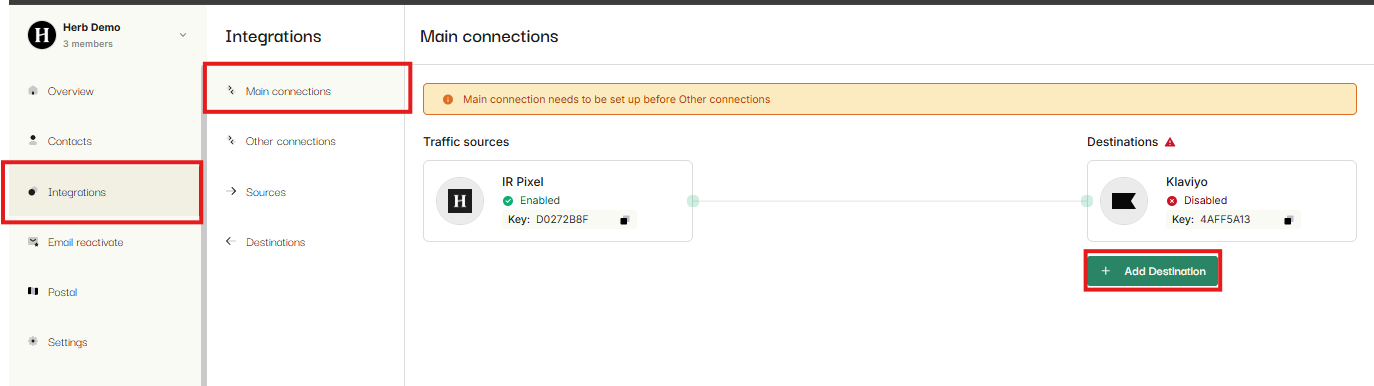The height and width of the screenshot is (386, 1374).
Task: Copy the IR Pixel key D0272B8F
Action: tap(623, 220)
